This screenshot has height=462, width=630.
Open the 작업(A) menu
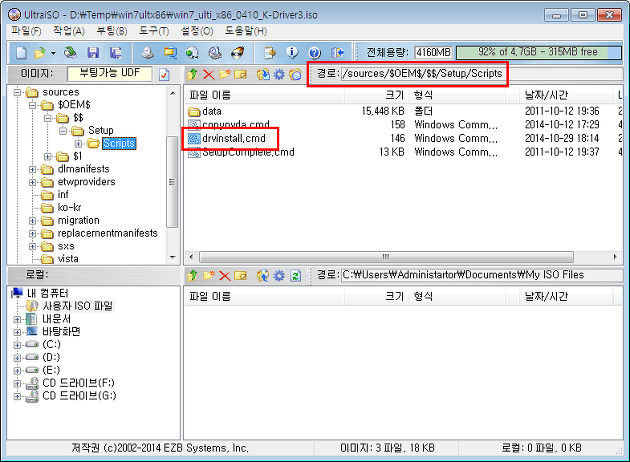[x=69, y=31]
